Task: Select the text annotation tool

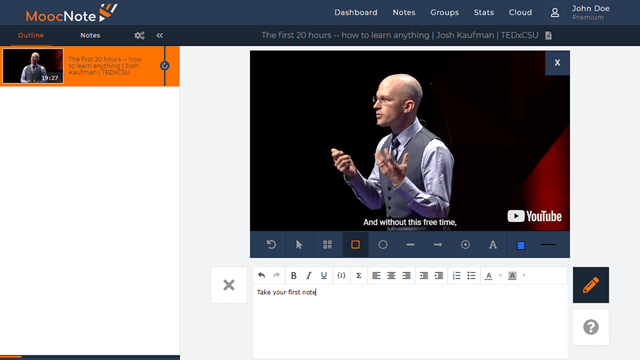Action: pyautogui.click(x=493, y=244)
